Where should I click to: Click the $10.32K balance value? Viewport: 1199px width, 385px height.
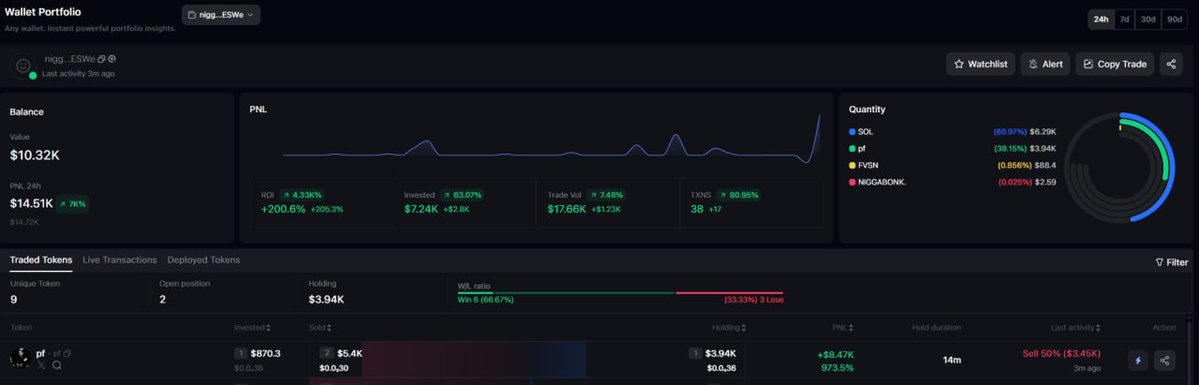[x=34, y=155]
